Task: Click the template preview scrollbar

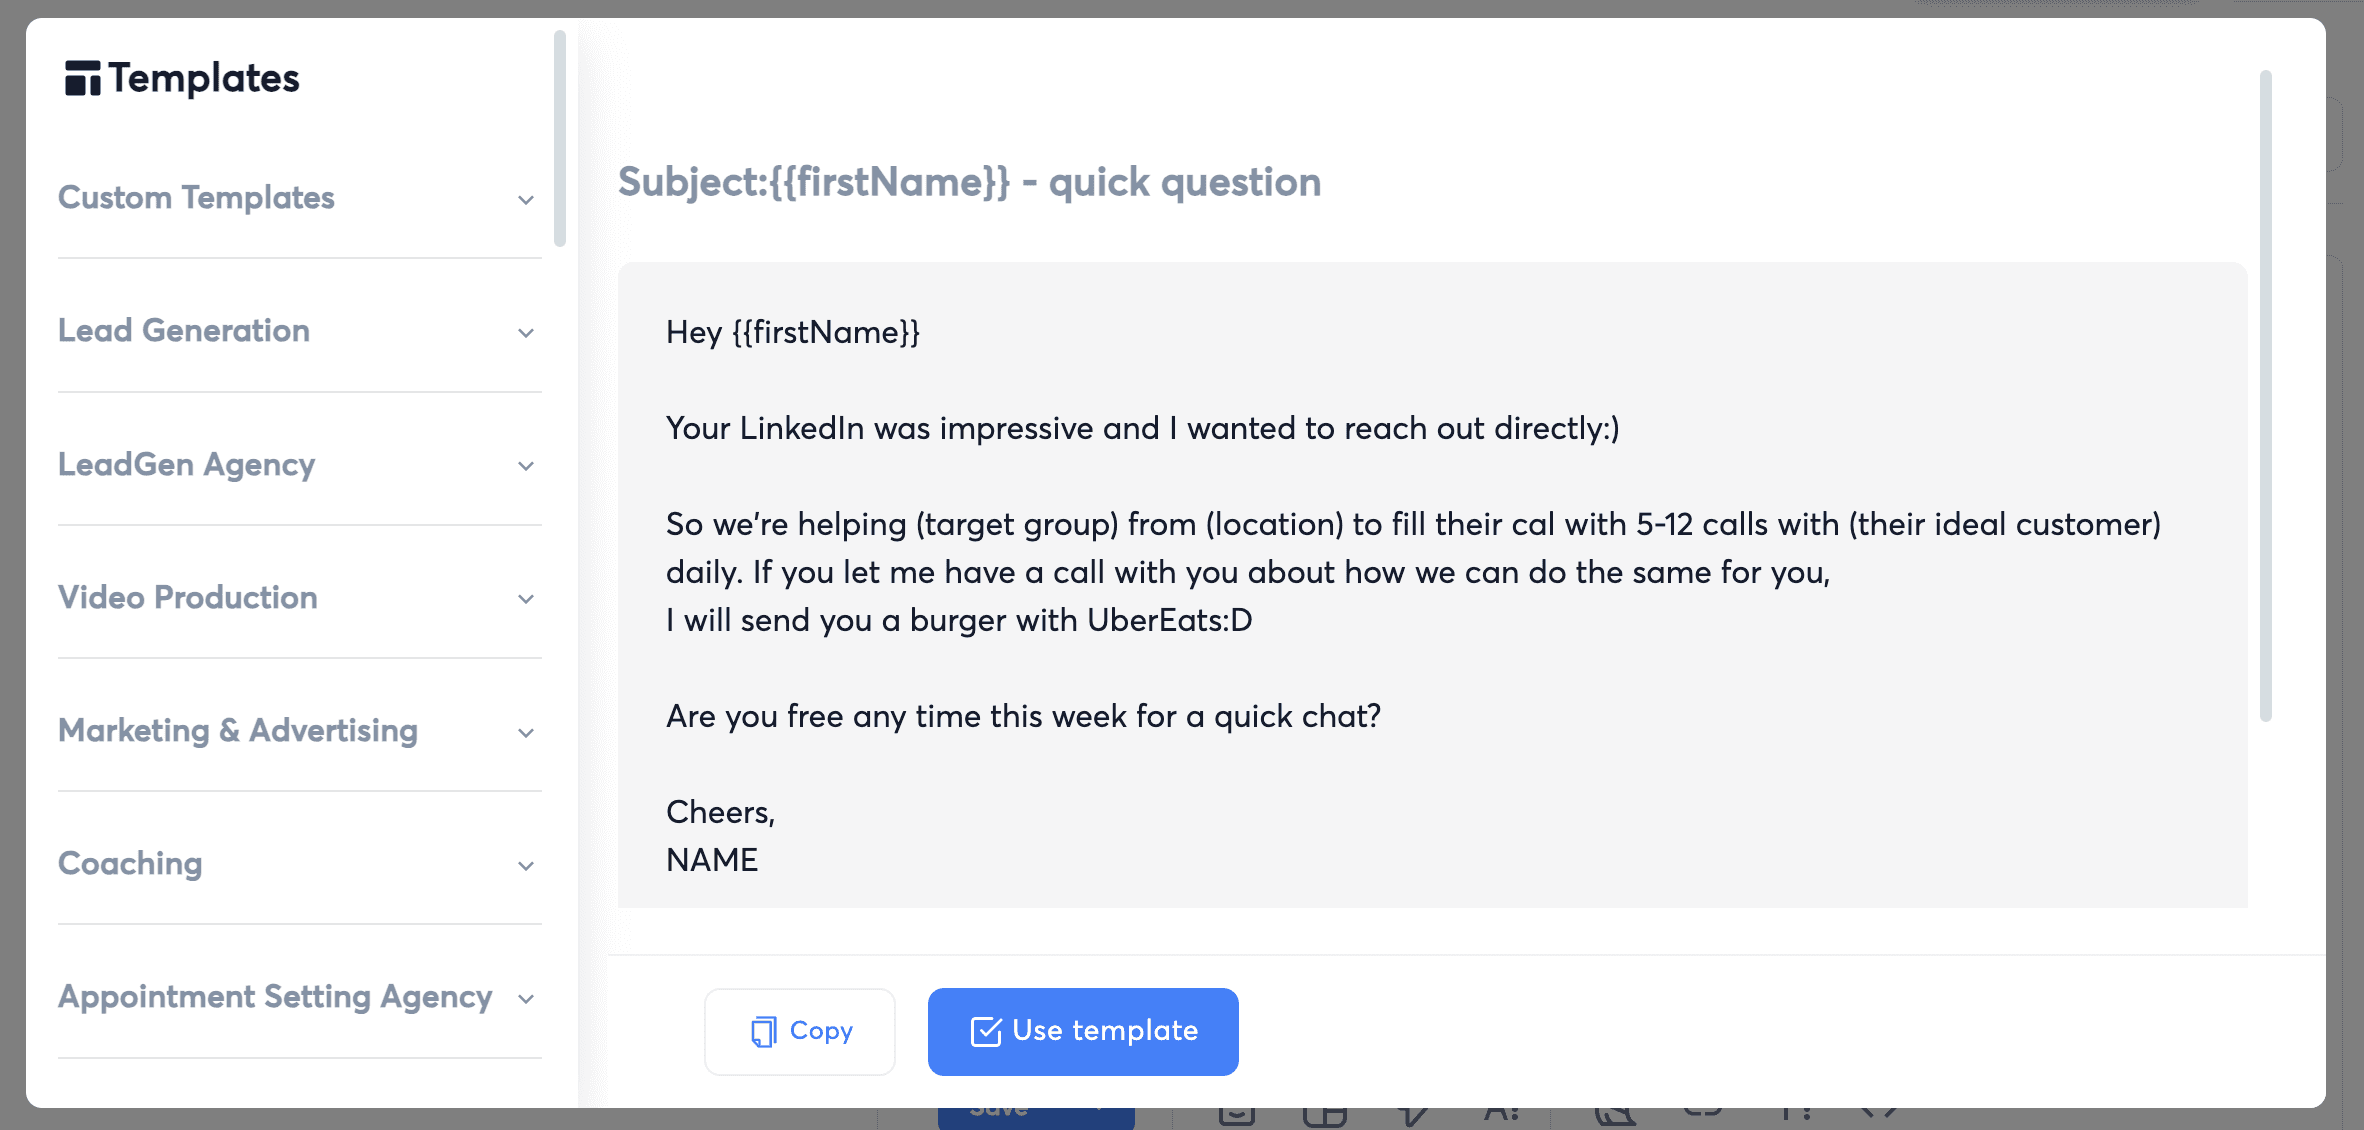Action: pyautogui.click(x=2265, y=395)
